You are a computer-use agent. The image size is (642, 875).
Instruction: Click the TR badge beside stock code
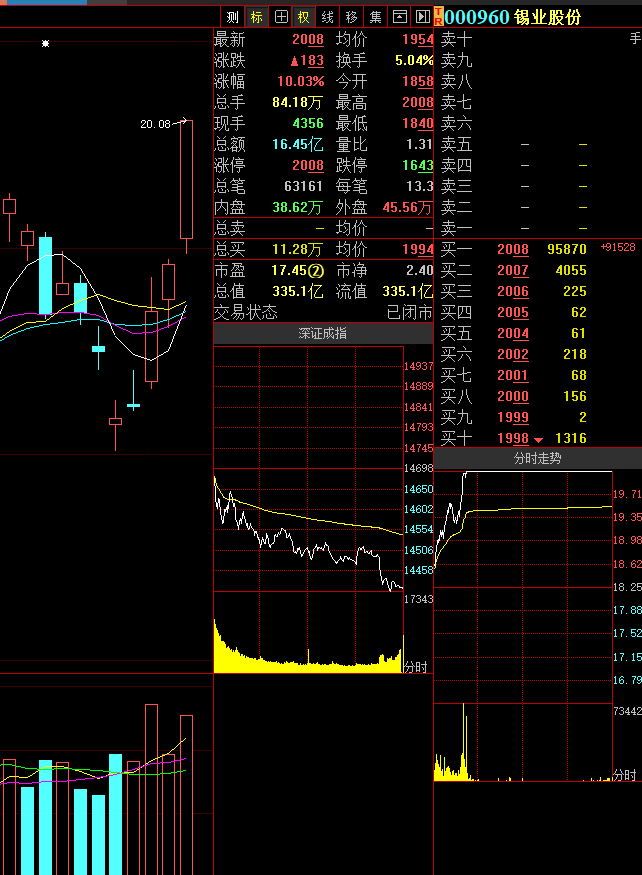tap(438, 17)
